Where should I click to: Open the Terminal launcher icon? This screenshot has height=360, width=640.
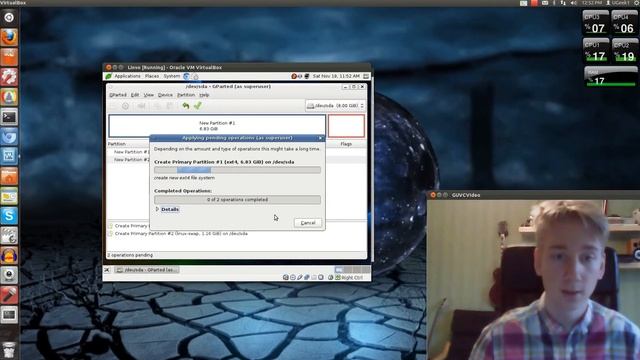point(9,117)
